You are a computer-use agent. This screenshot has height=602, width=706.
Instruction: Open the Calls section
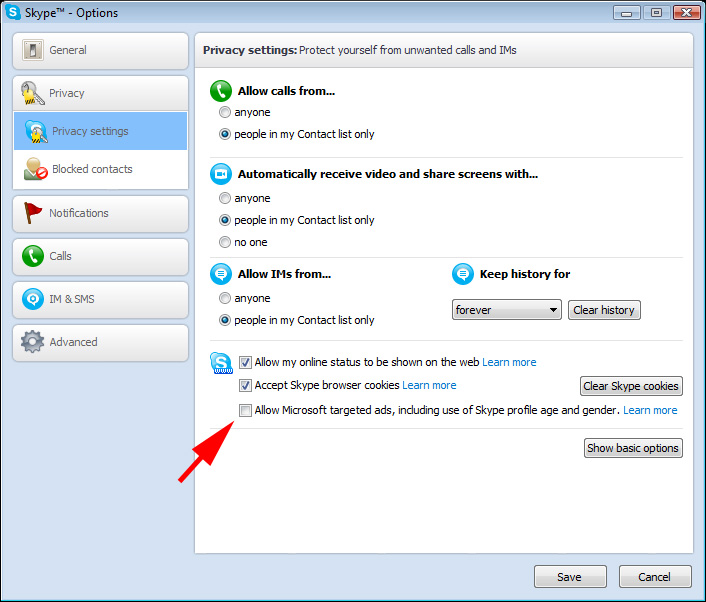(100, 257)
